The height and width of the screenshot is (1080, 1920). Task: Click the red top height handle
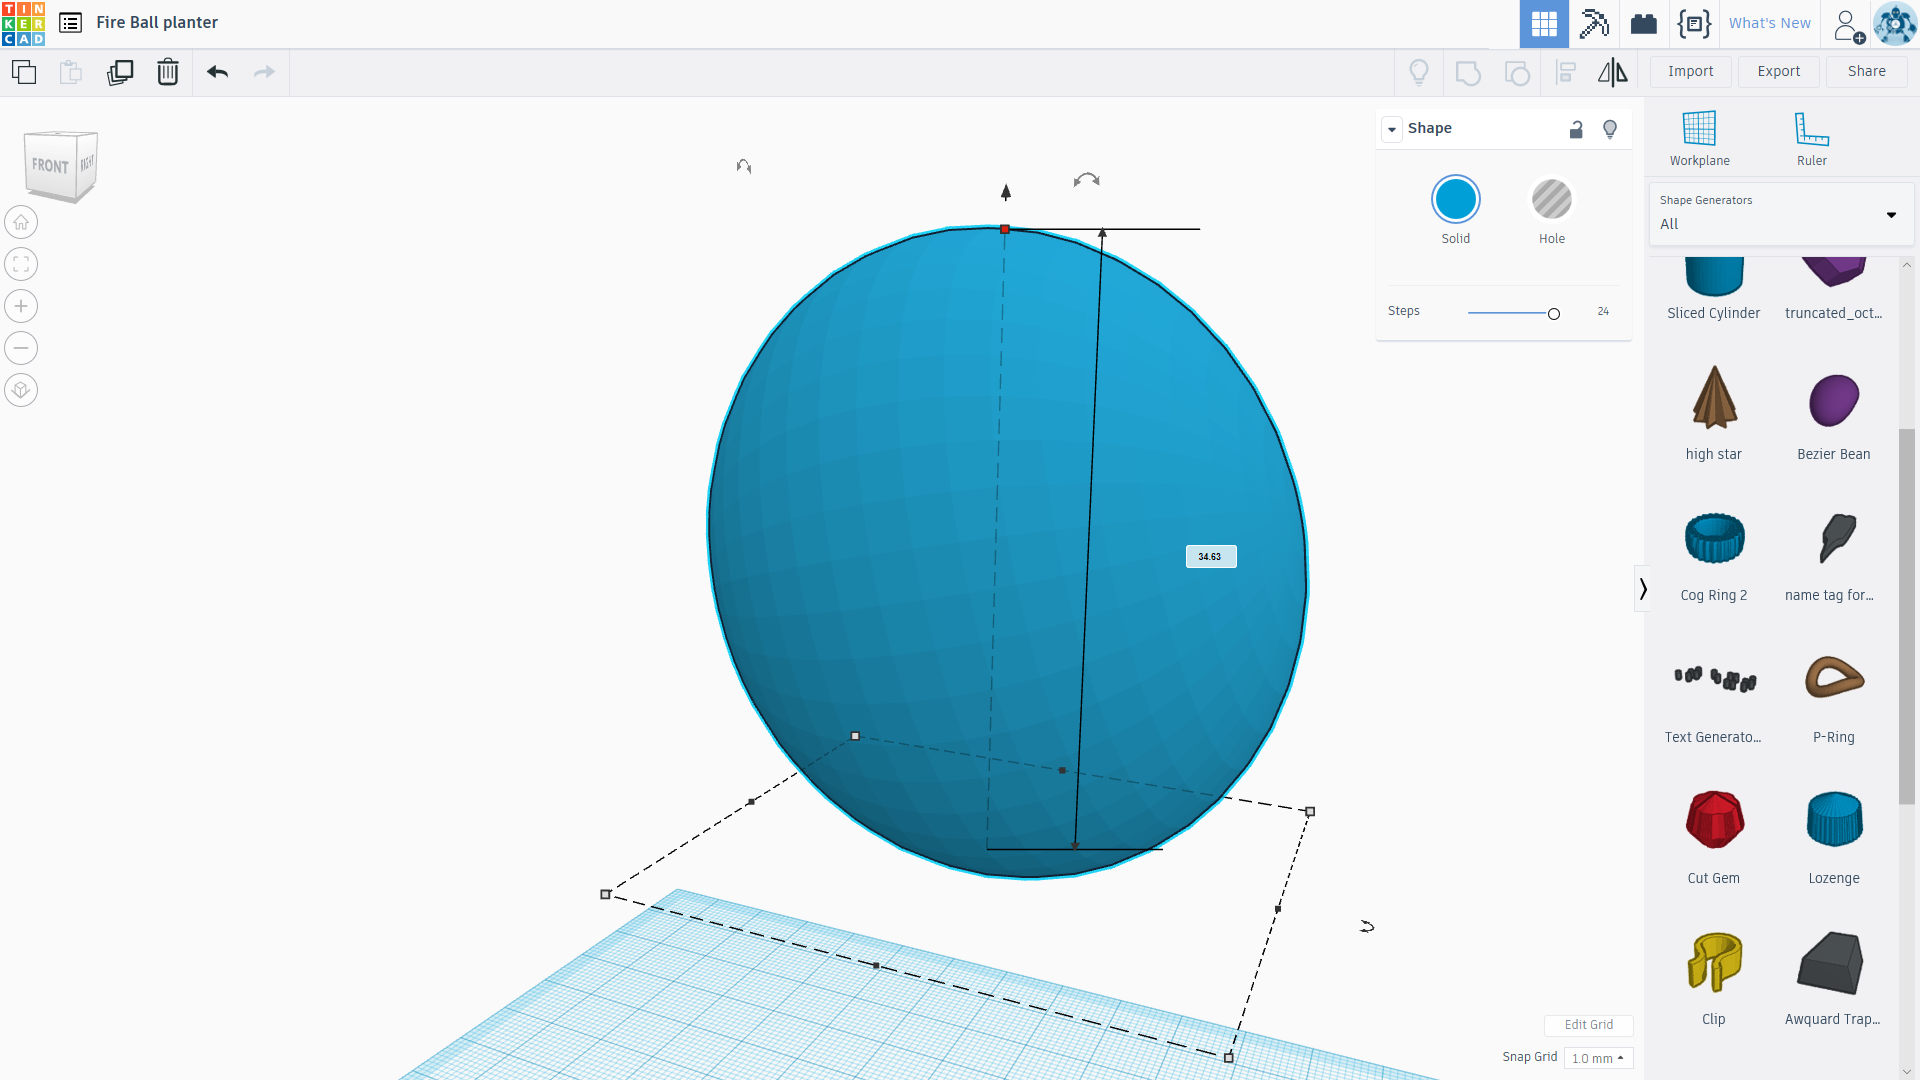1005,229
